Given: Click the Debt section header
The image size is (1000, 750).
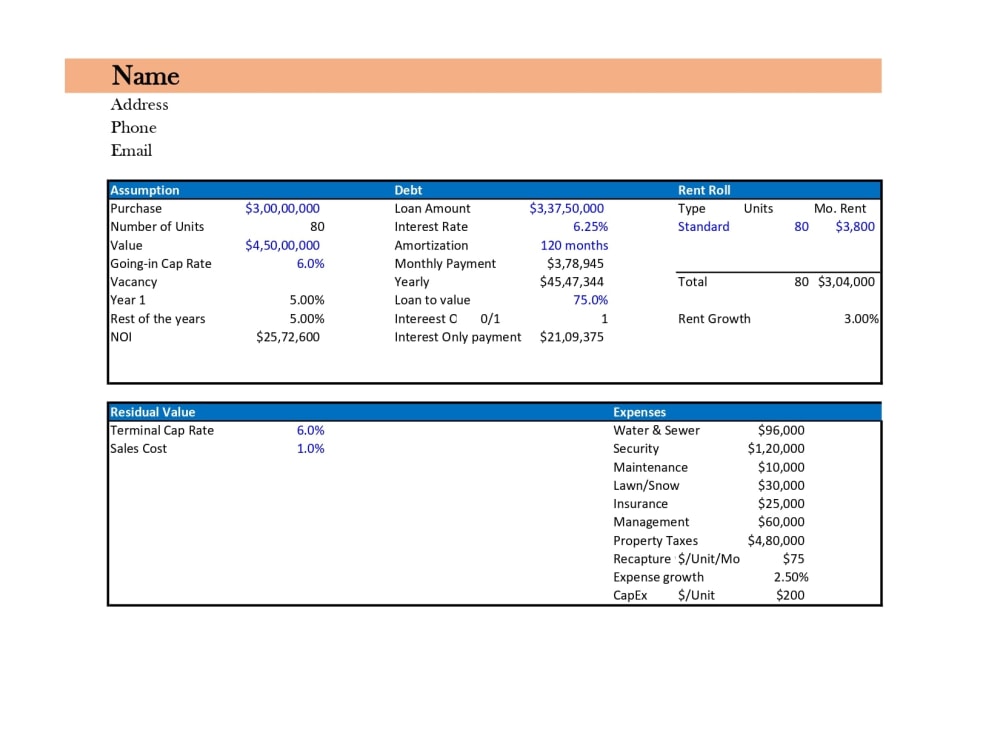Looking at the screenshot, I should tap(408, 190).
